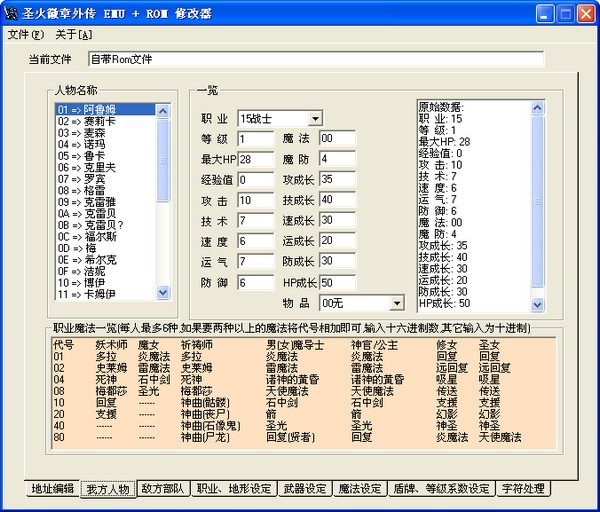Select character 02 => 赛莉卡
The height and width of the screenshot is (512, 600).
[x=106, y=121]
